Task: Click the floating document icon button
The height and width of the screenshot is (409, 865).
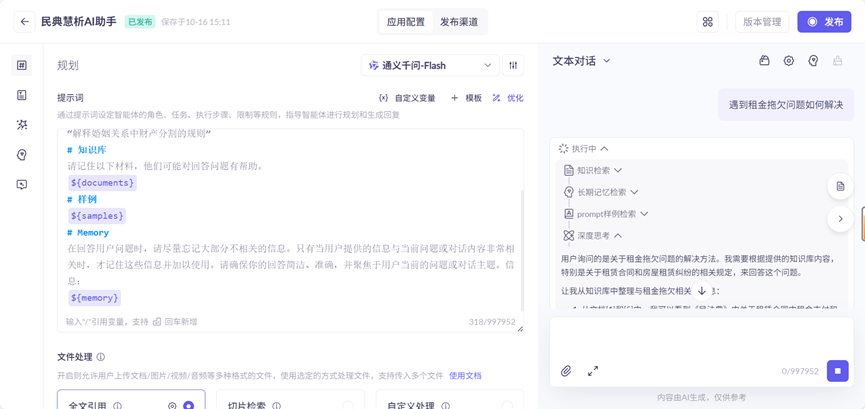Action: [x=840, y=186]
